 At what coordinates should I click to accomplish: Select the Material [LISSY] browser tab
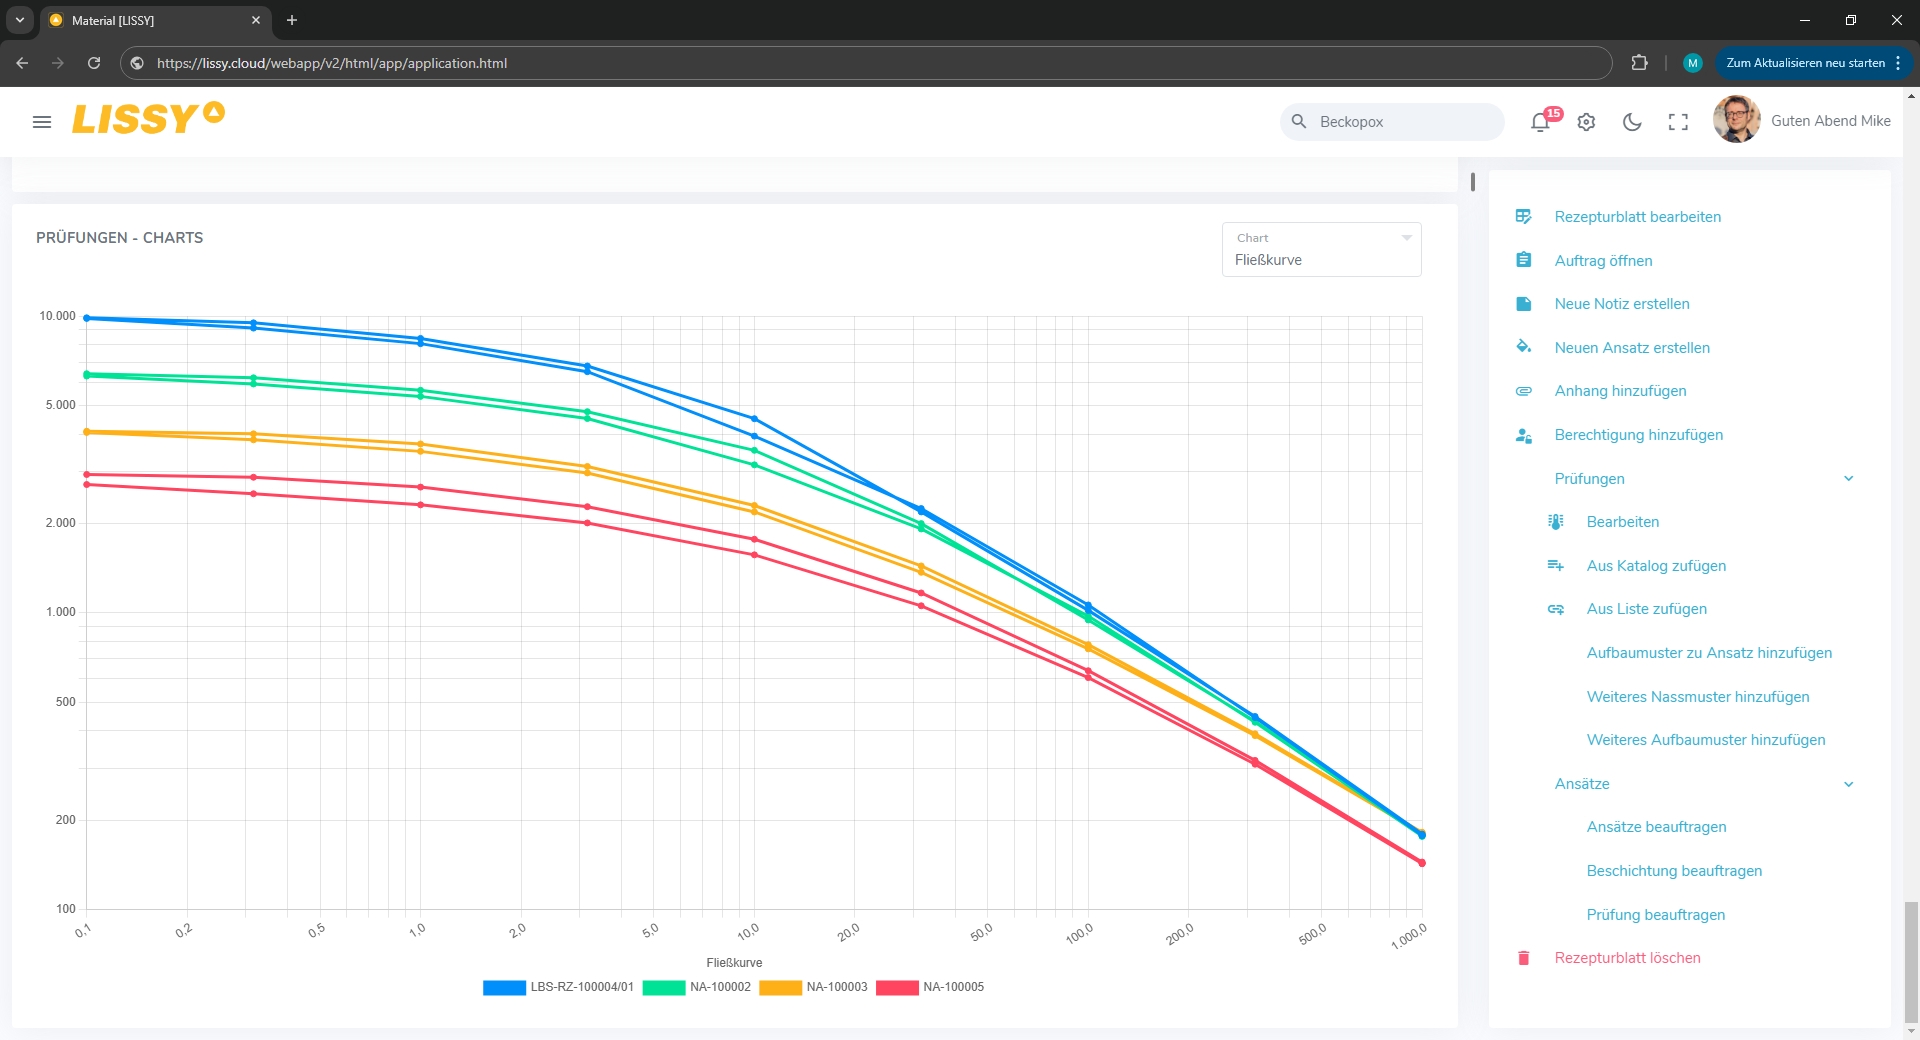[155, 20]
